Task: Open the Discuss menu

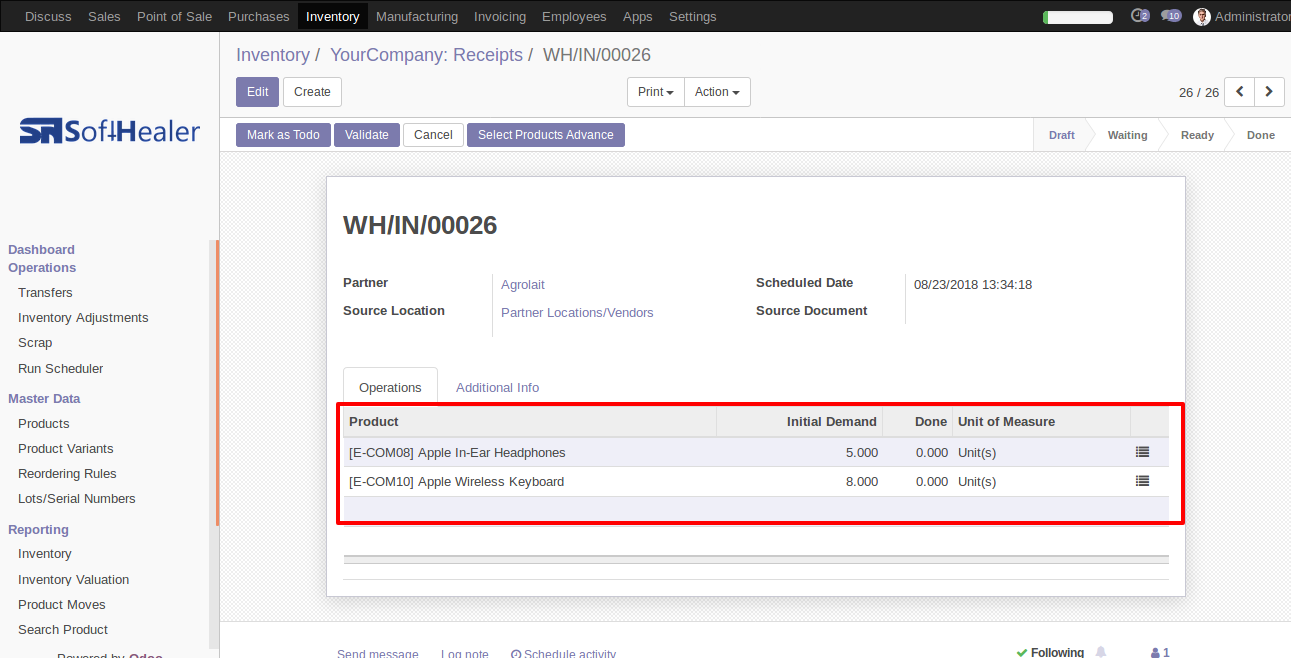Action: pyautogui.click(x=48, y=17)
